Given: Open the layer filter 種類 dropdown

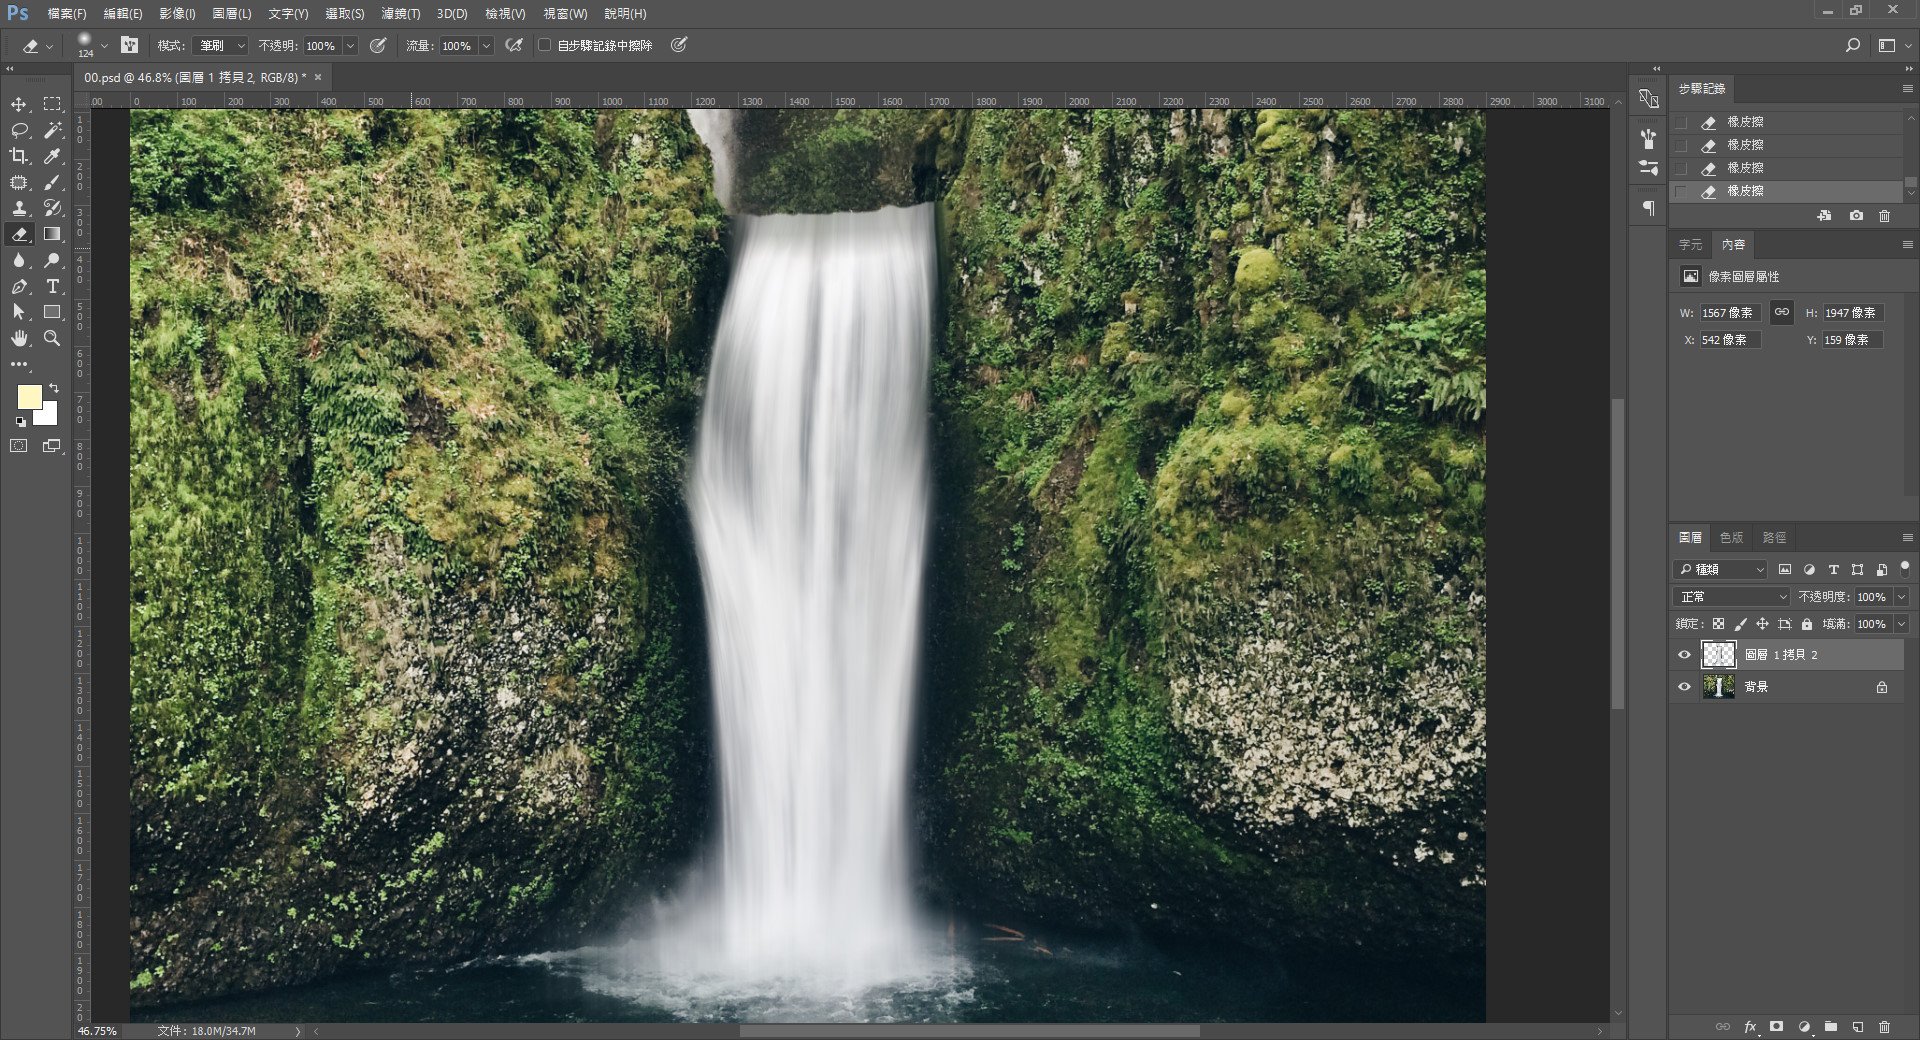Looking at the screenshot, I should [x=1720, y=569].
